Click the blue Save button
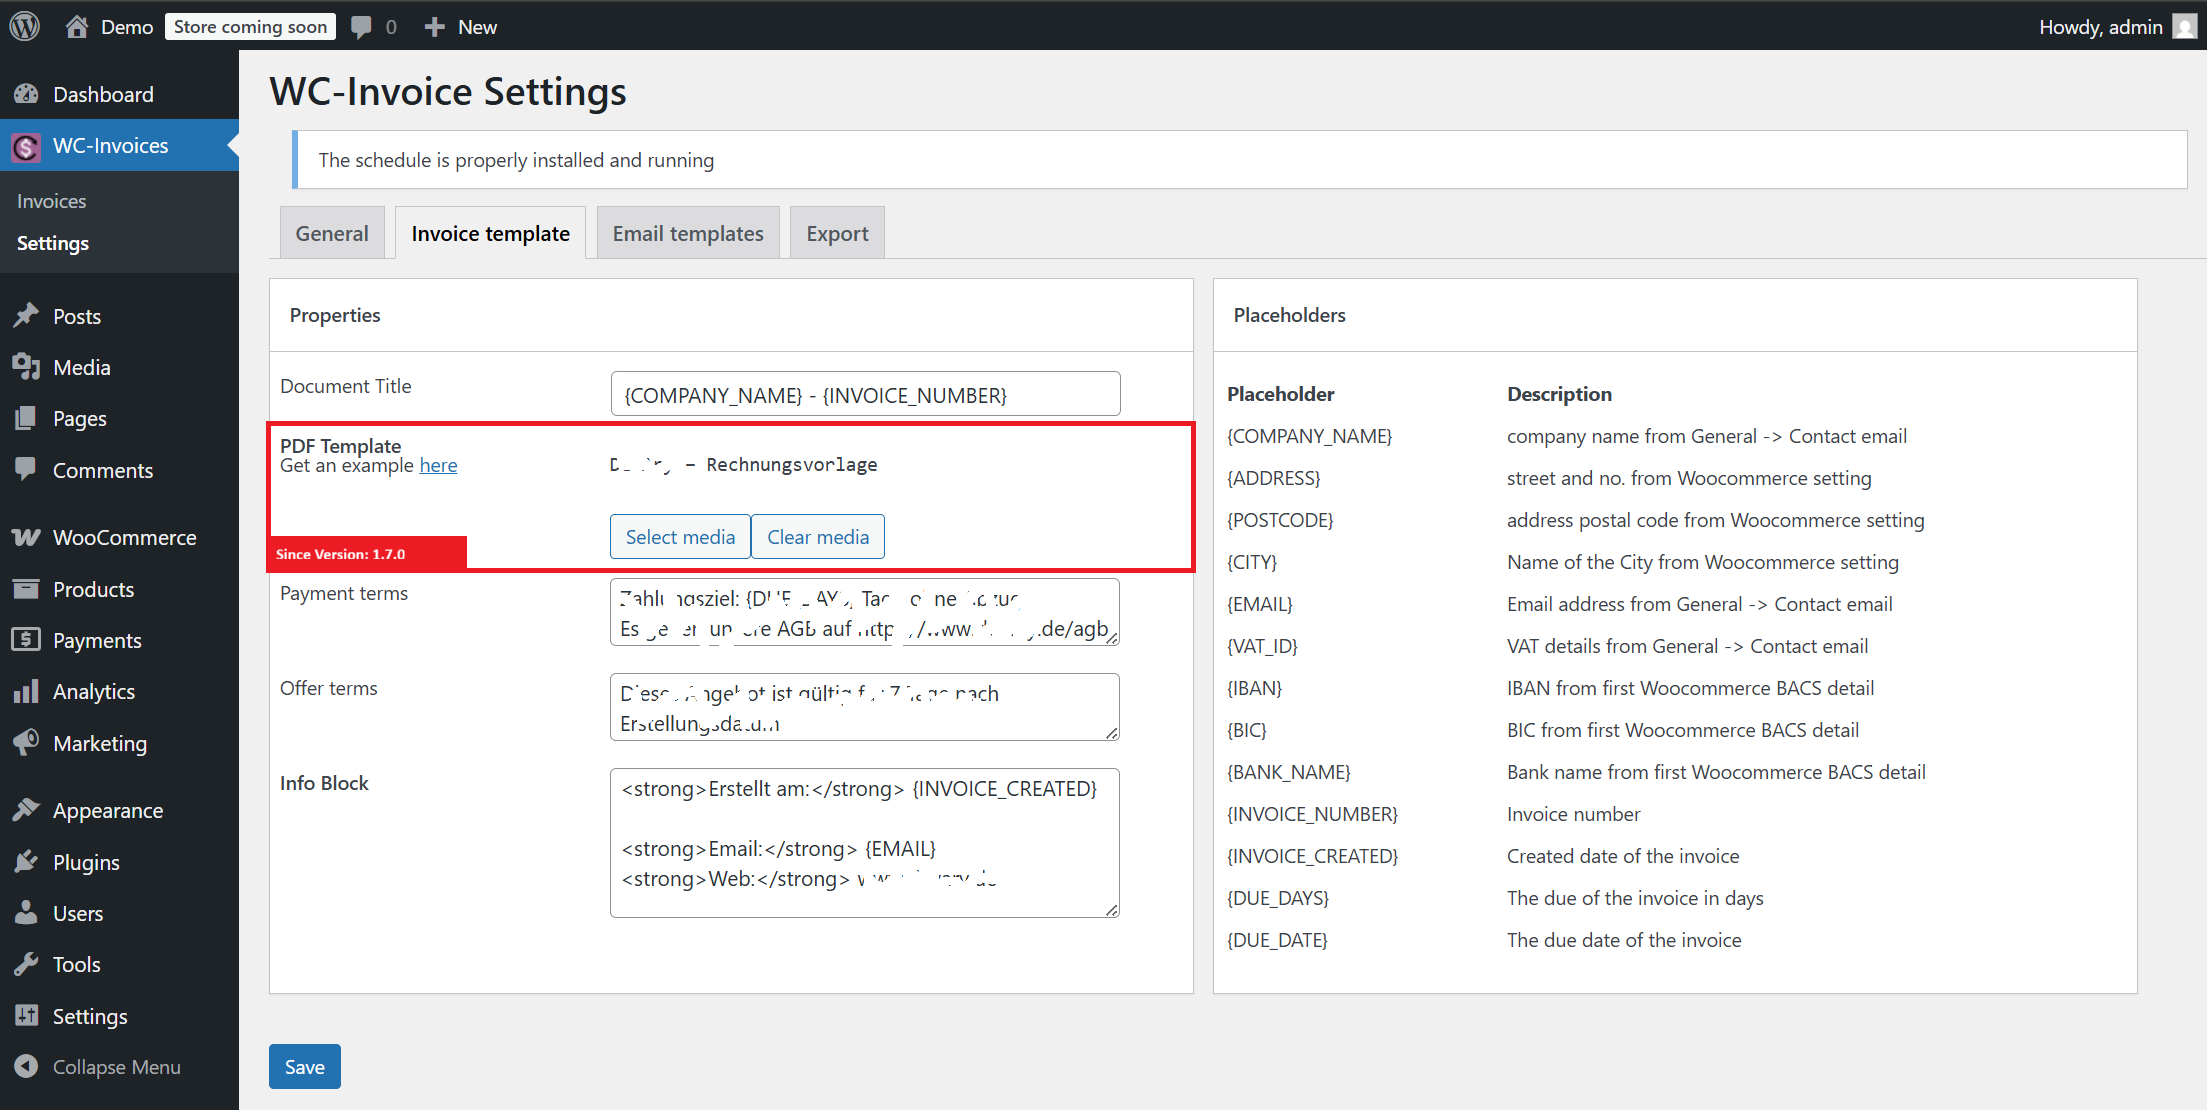Image resolution: width=2207 pixels, height=1110 pixels. 304,1066
